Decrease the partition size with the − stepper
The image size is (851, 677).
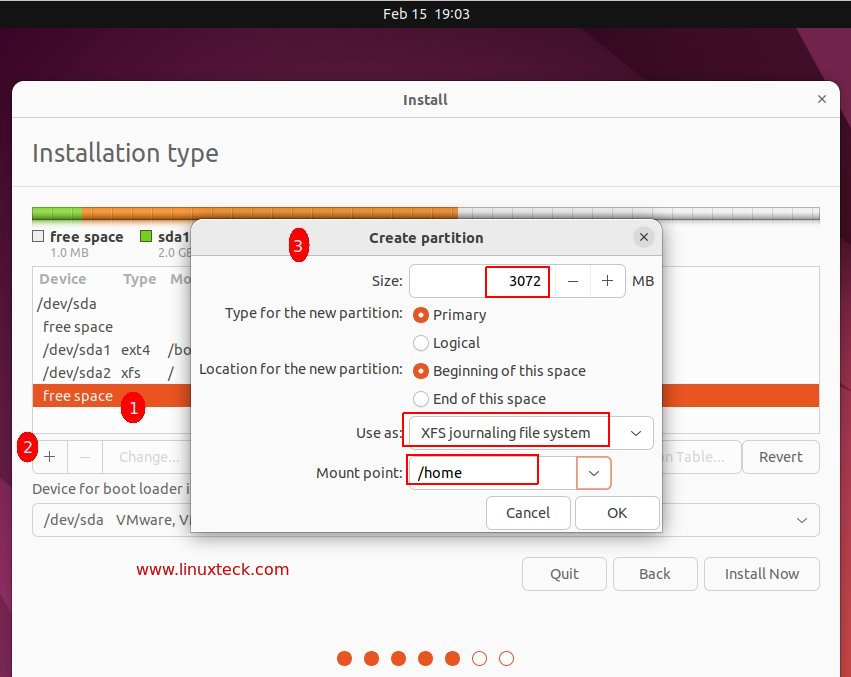coord(572,281)
